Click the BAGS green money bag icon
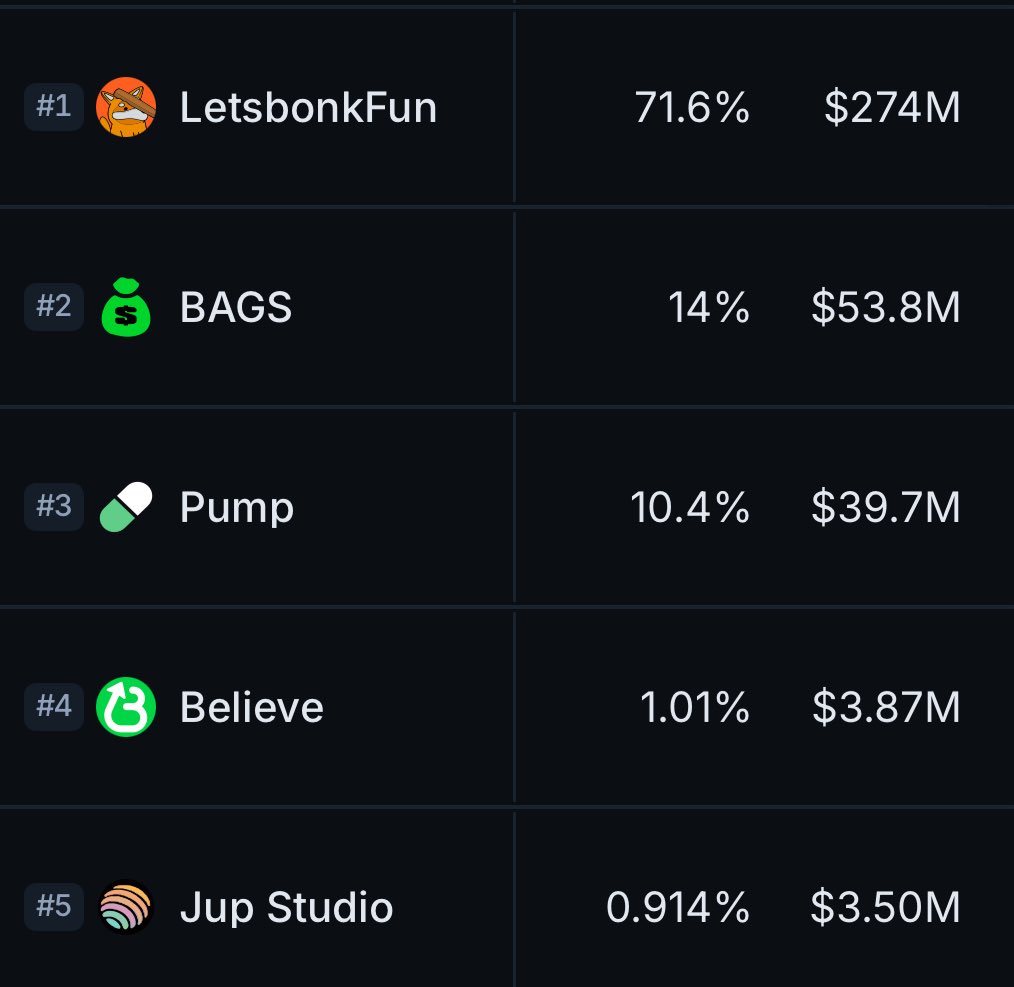Image resolution: width=1014 pixels, height=987 pixels. pos(126,307)
